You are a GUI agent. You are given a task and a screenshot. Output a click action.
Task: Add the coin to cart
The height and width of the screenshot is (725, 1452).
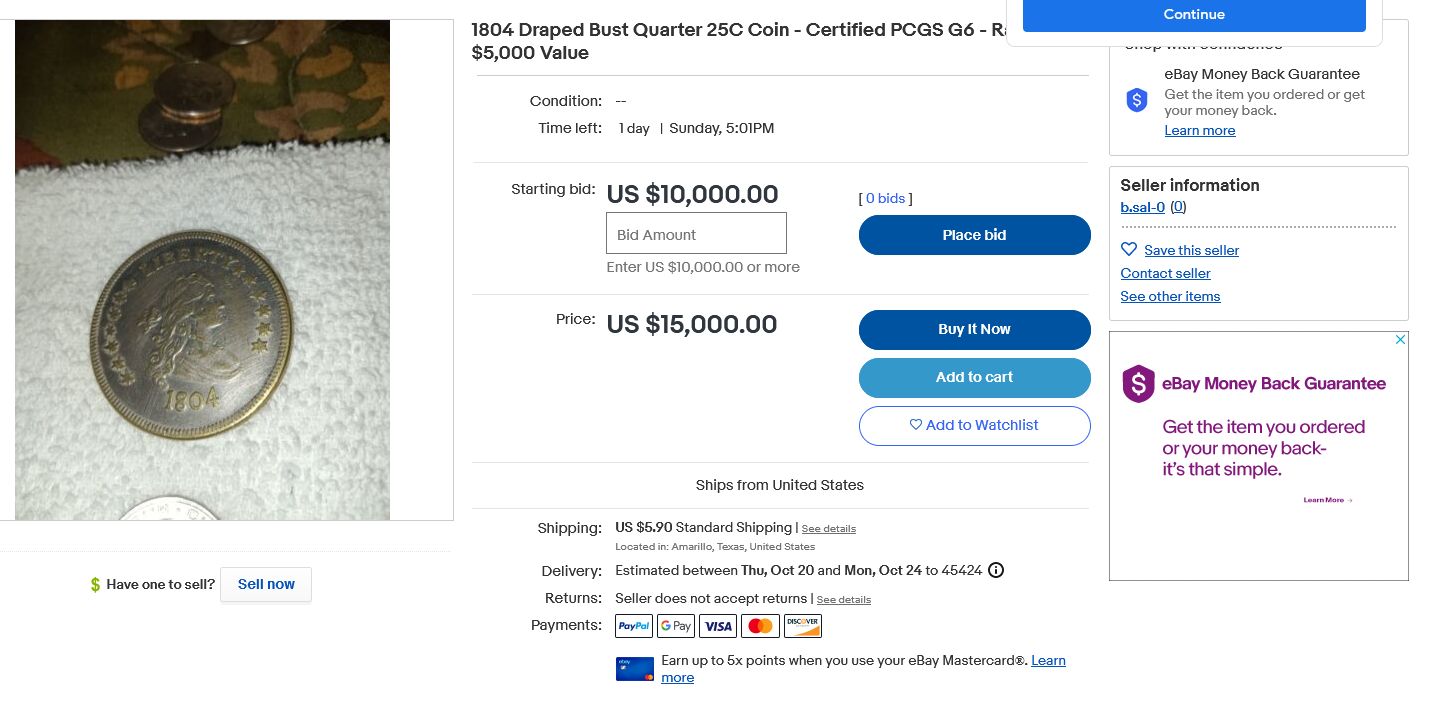(x=974, y=378)
